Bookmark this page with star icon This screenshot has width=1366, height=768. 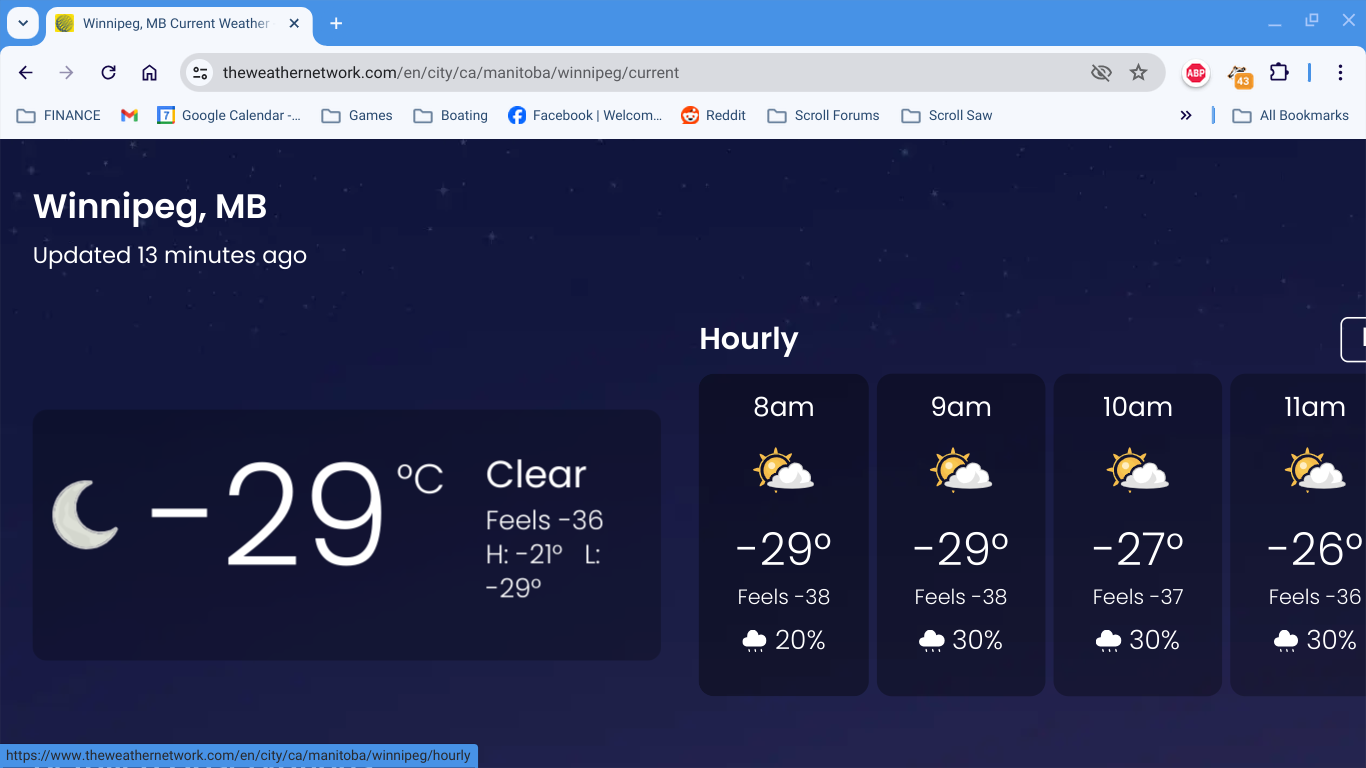point(1138,73)
